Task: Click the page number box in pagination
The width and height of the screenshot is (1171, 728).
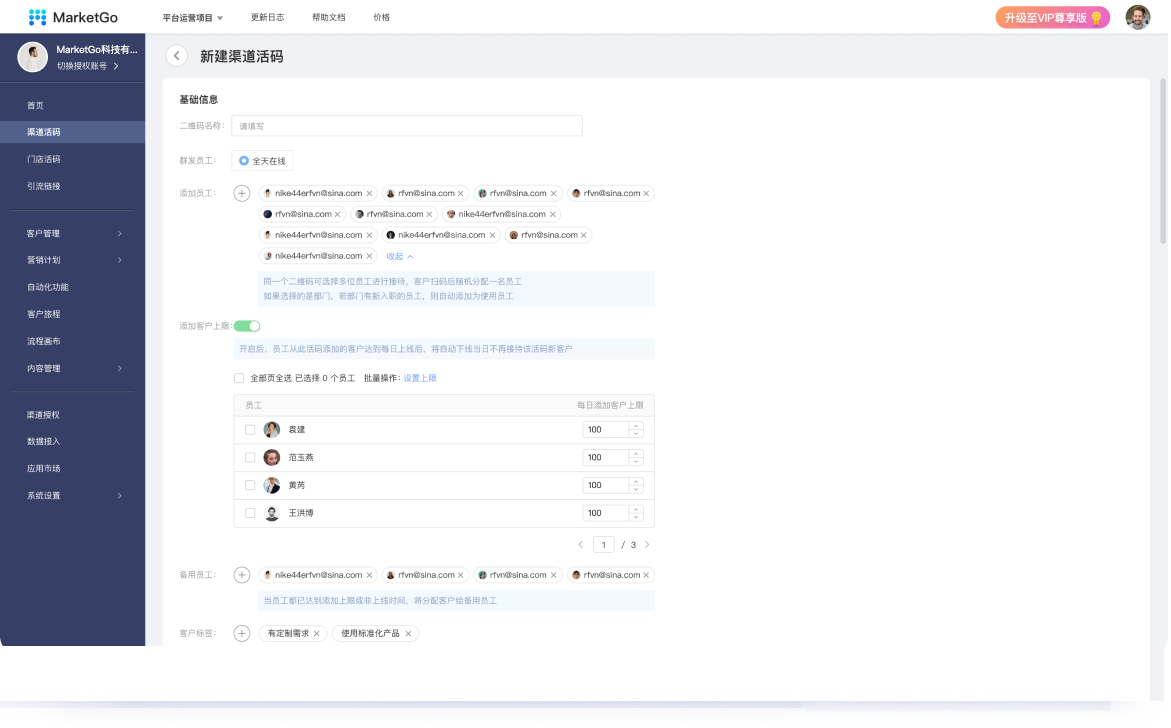Action: [x=603, y=545]
